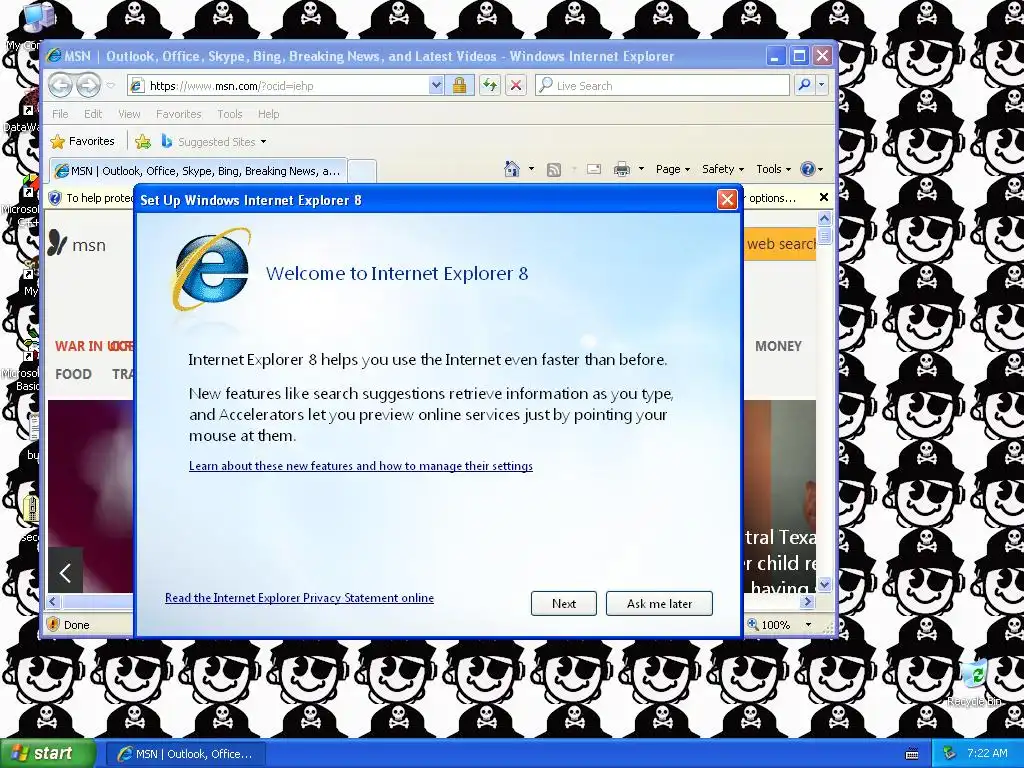Open a new blank tab
1024x768 pixels.
pyautogui.click(x=362, y=171)
